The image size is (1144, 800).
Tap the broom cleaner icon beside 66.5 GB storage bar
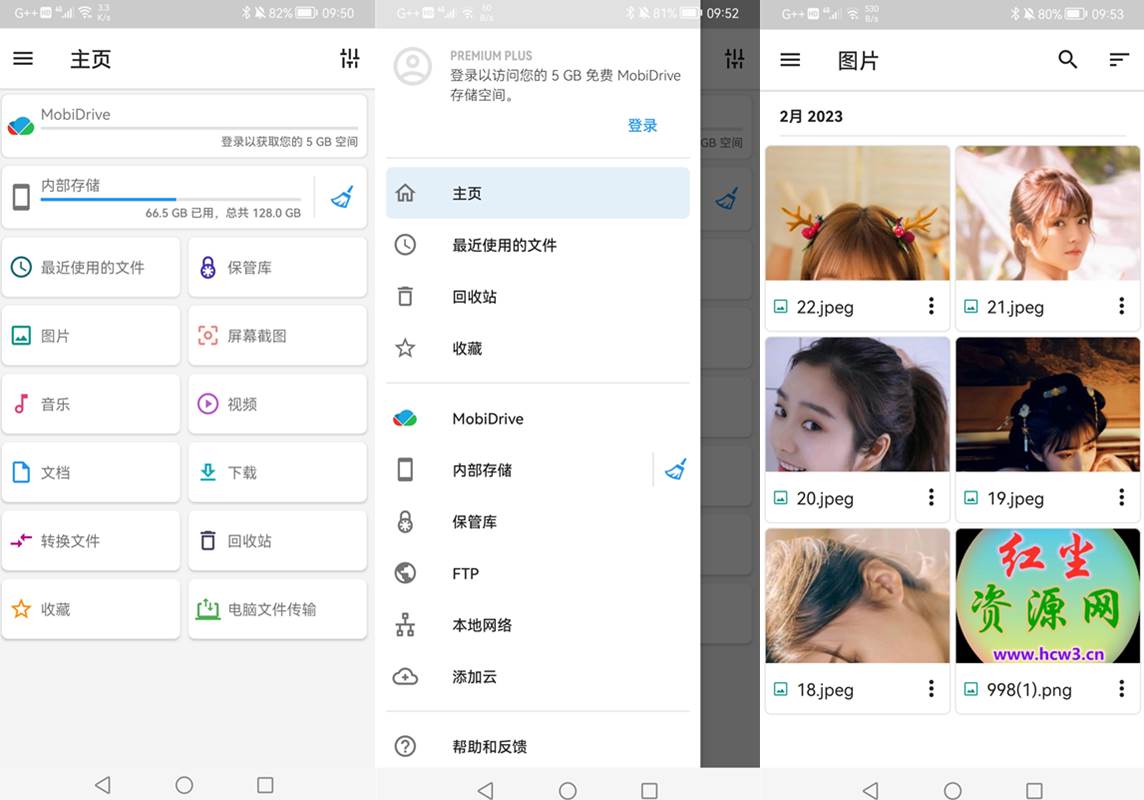pyautogui.click(x=342, y=197)
